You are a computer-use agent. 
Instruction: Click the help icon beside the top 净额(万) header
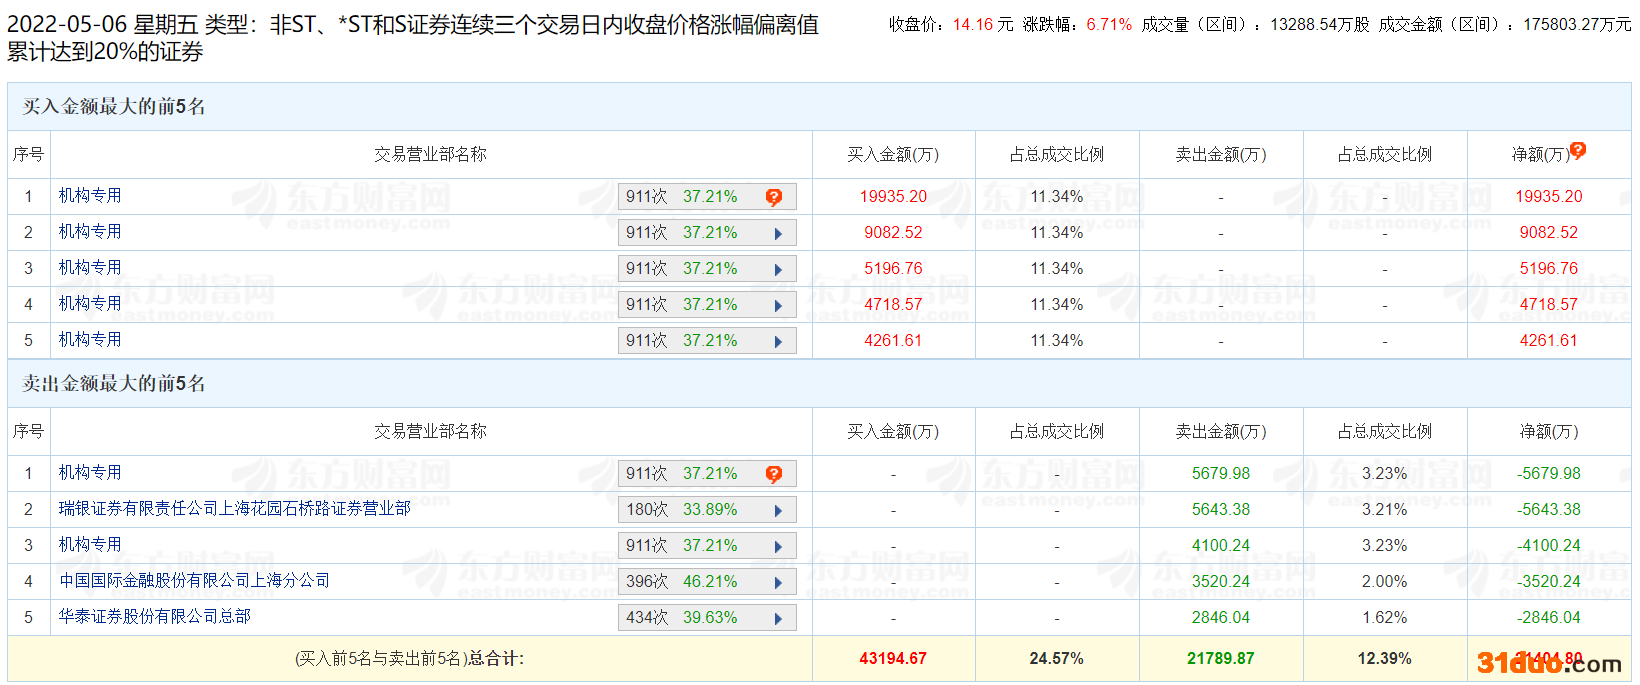pos(1578,151)
